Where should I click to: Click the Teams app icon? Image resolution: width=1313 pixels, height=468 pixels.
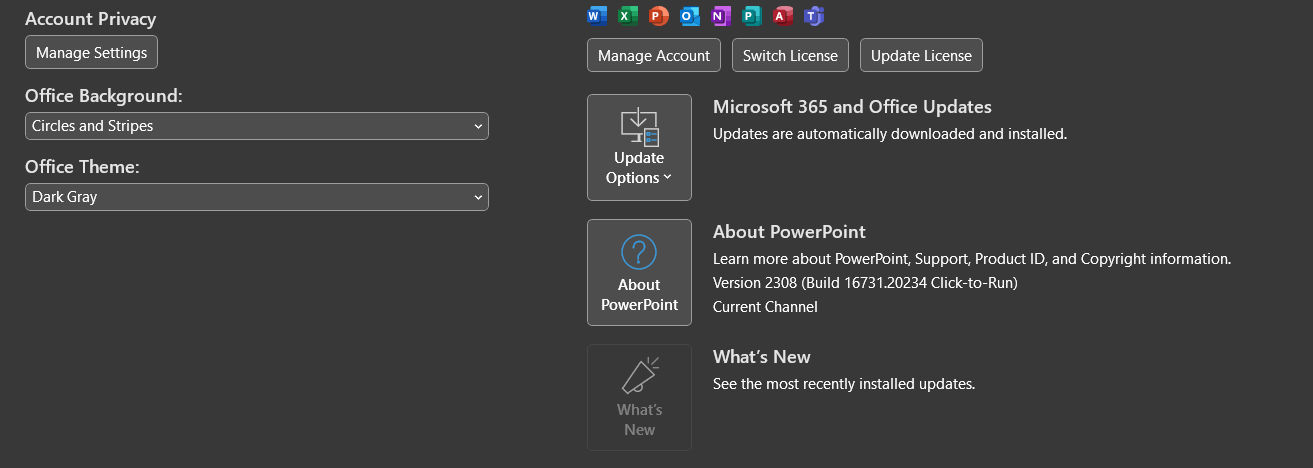click(814, 15)
